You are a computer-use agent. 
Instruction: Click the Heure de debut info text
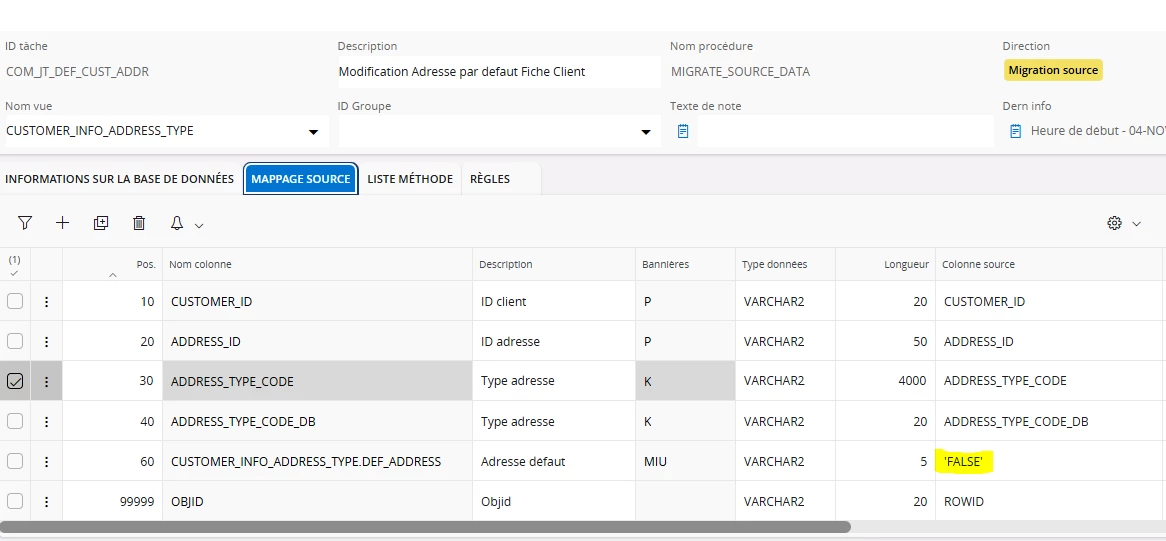[1098, 131]
